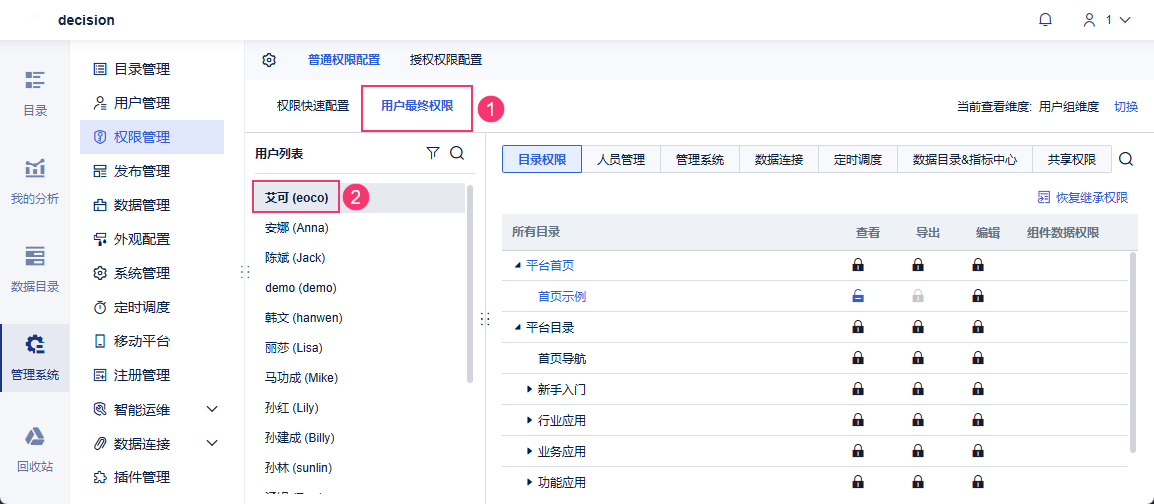
Task: Collapse the 平台目录 tree node
Action: click(x=518, y=327)
